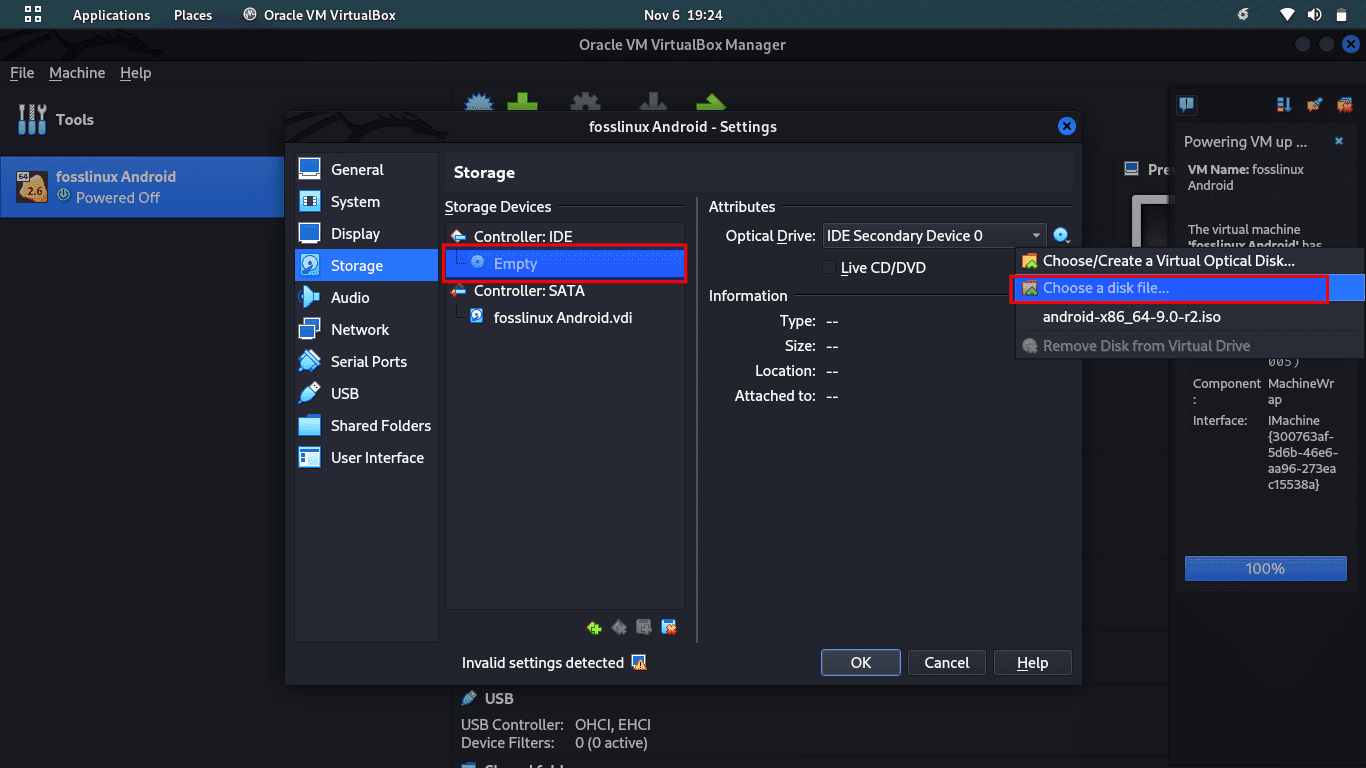Open the Machine menu

click(77, 73)
